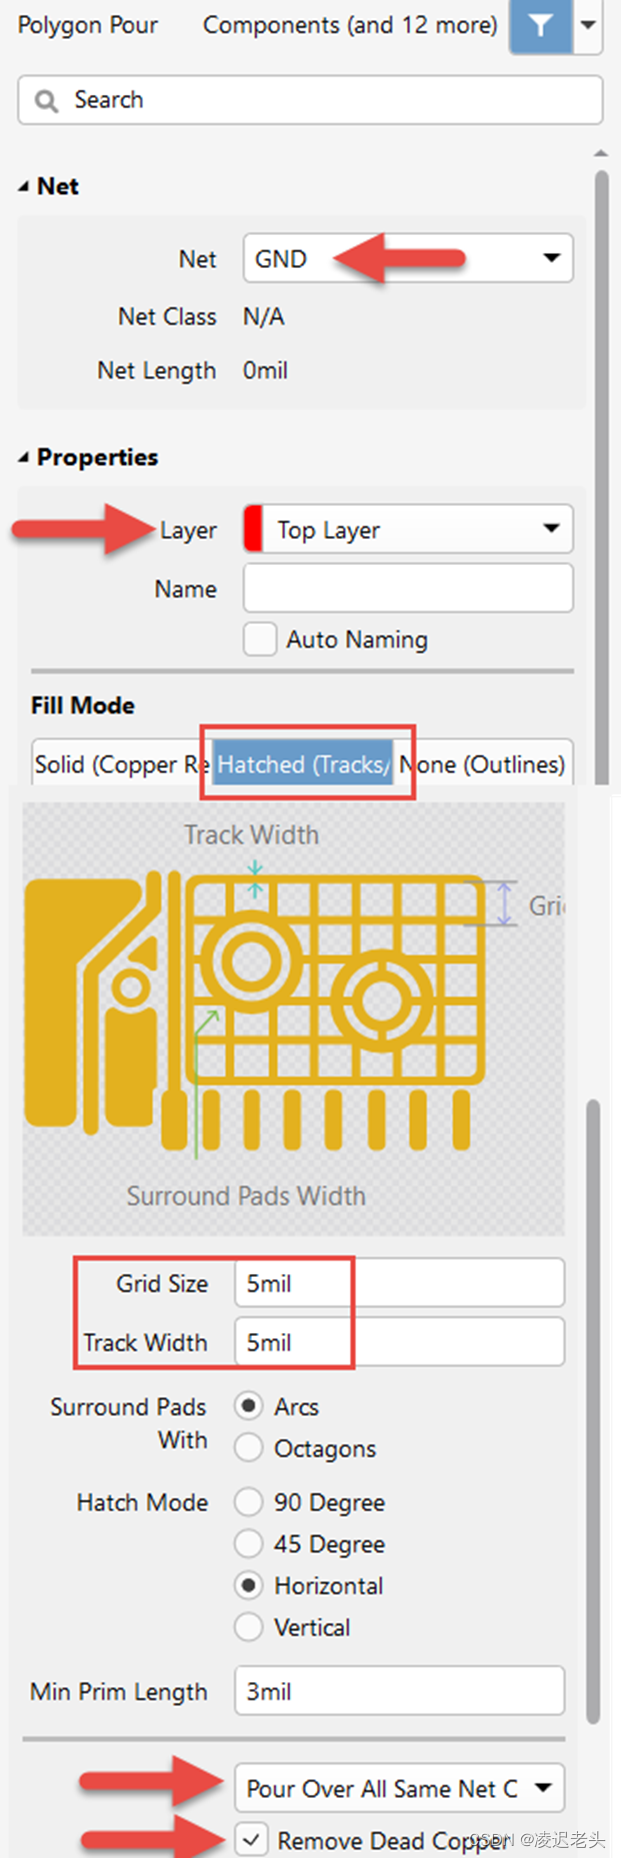
Task: Select Vertical hatch mode
Action: 249,1627
